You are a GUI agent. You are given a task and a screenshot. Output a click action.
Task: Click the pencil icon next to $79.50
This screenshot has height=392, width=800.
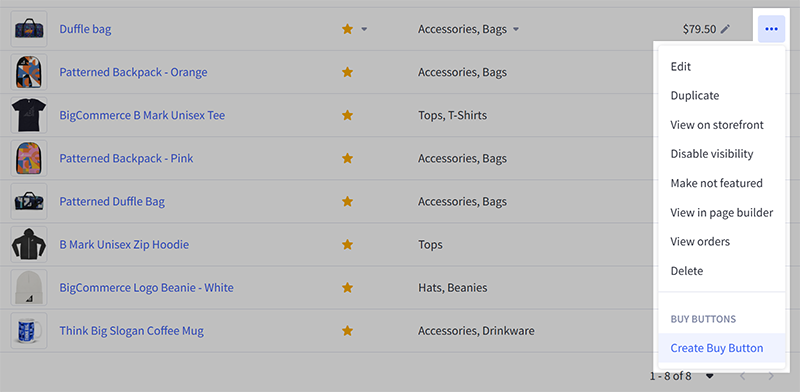725,29
